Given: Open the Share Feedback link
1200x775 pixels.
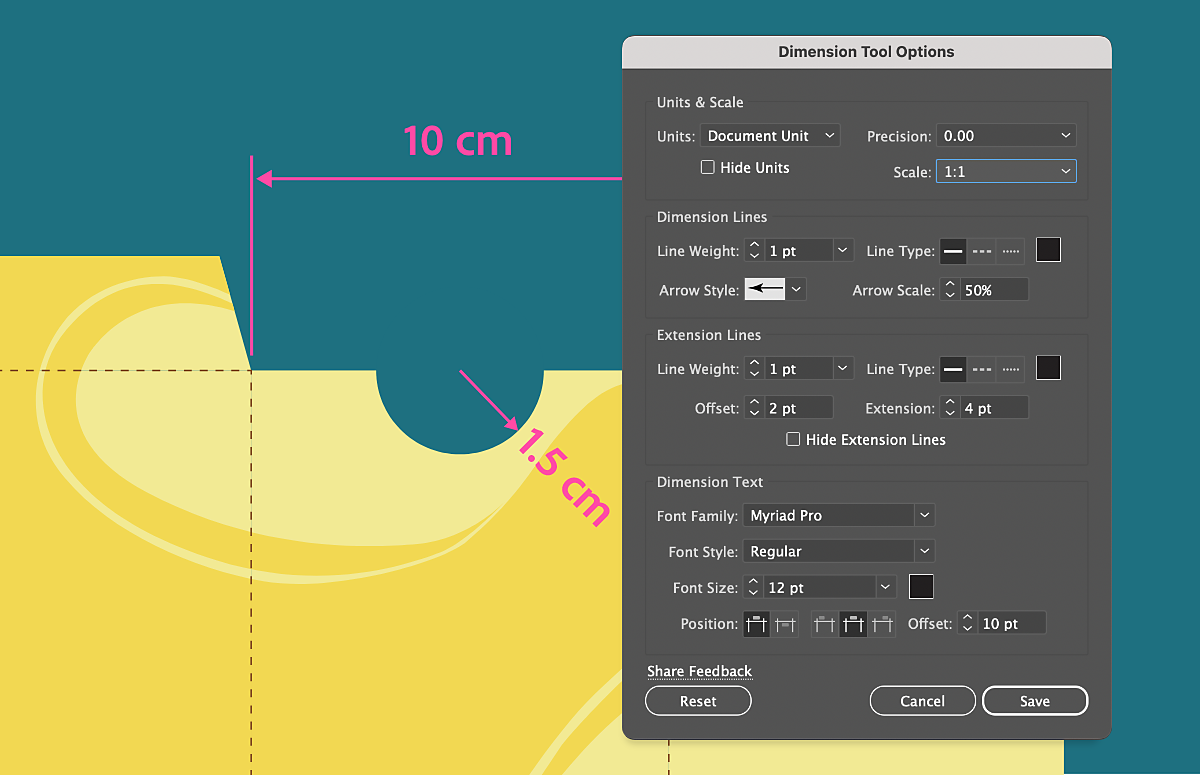Looking at the screenshot, I should tap(700, 671).
